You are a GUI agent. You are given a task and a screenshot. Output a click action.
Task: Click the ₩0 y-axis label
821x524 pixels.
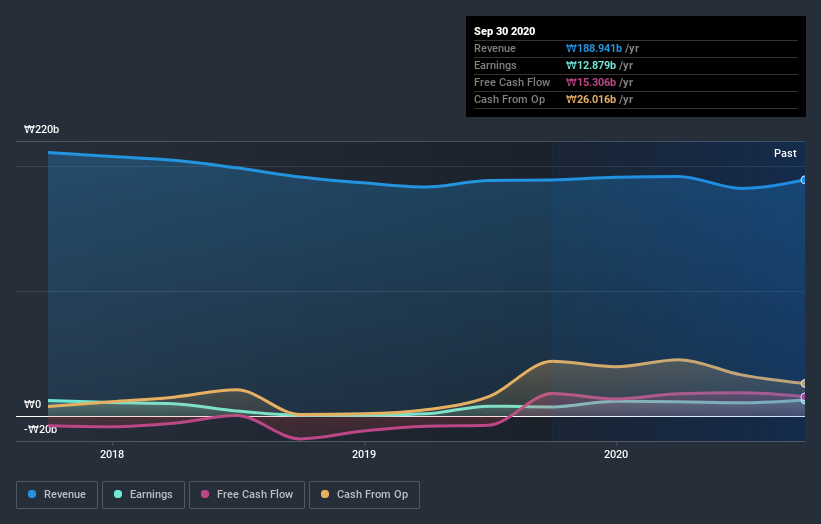32,404
